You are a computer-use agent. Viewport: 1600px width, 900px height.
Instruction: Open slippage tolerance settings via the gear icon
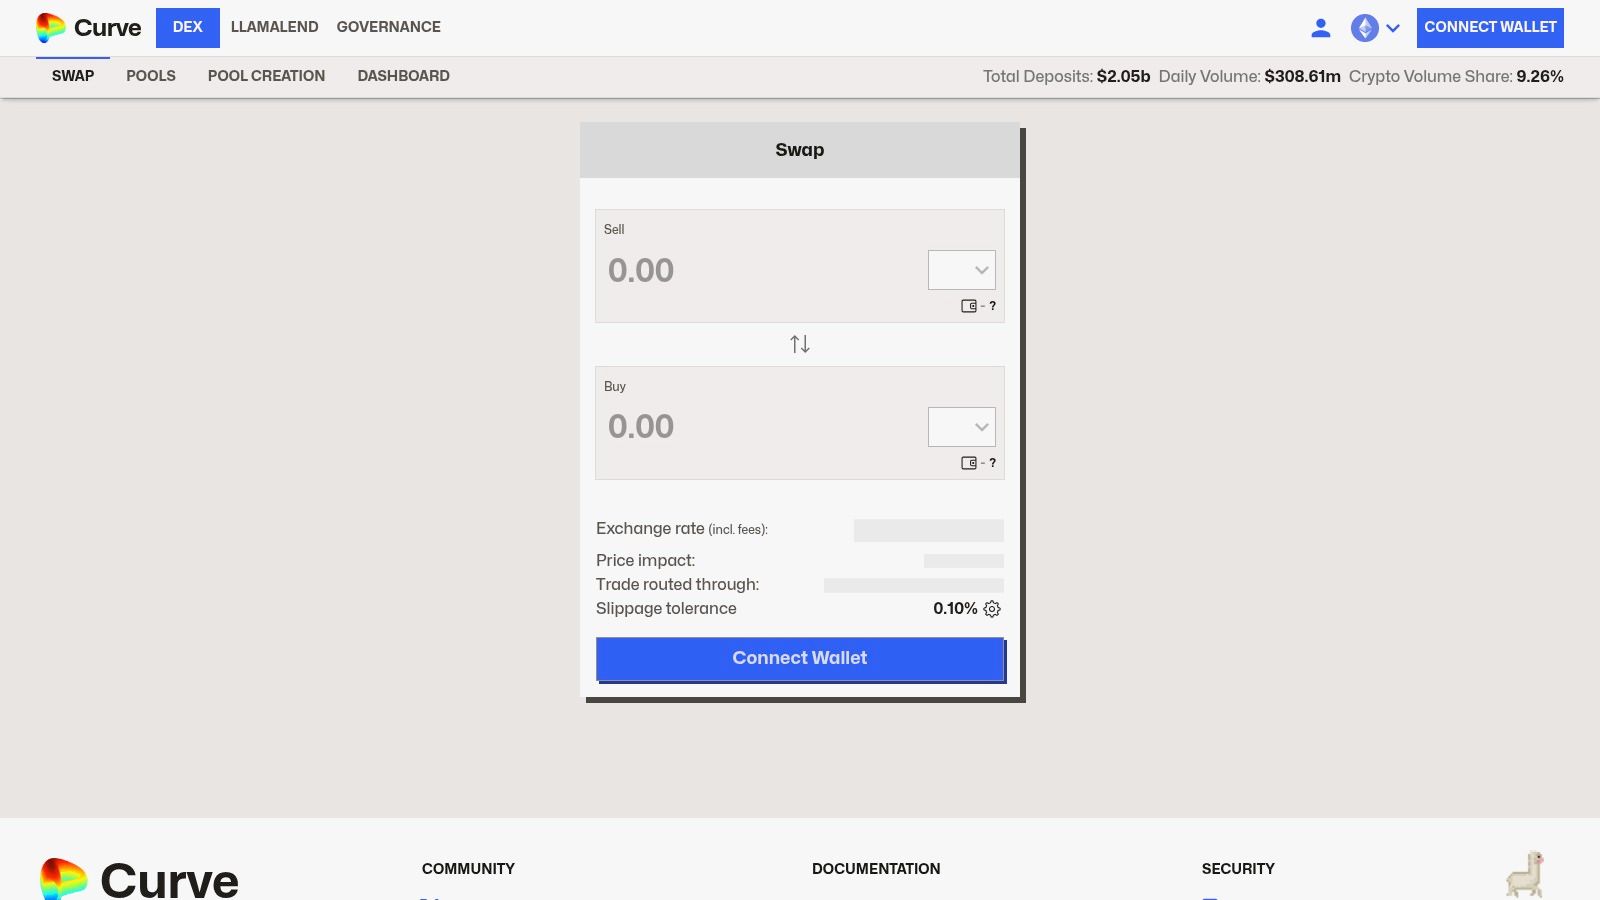pyautogui.click(x=991, y=608)
